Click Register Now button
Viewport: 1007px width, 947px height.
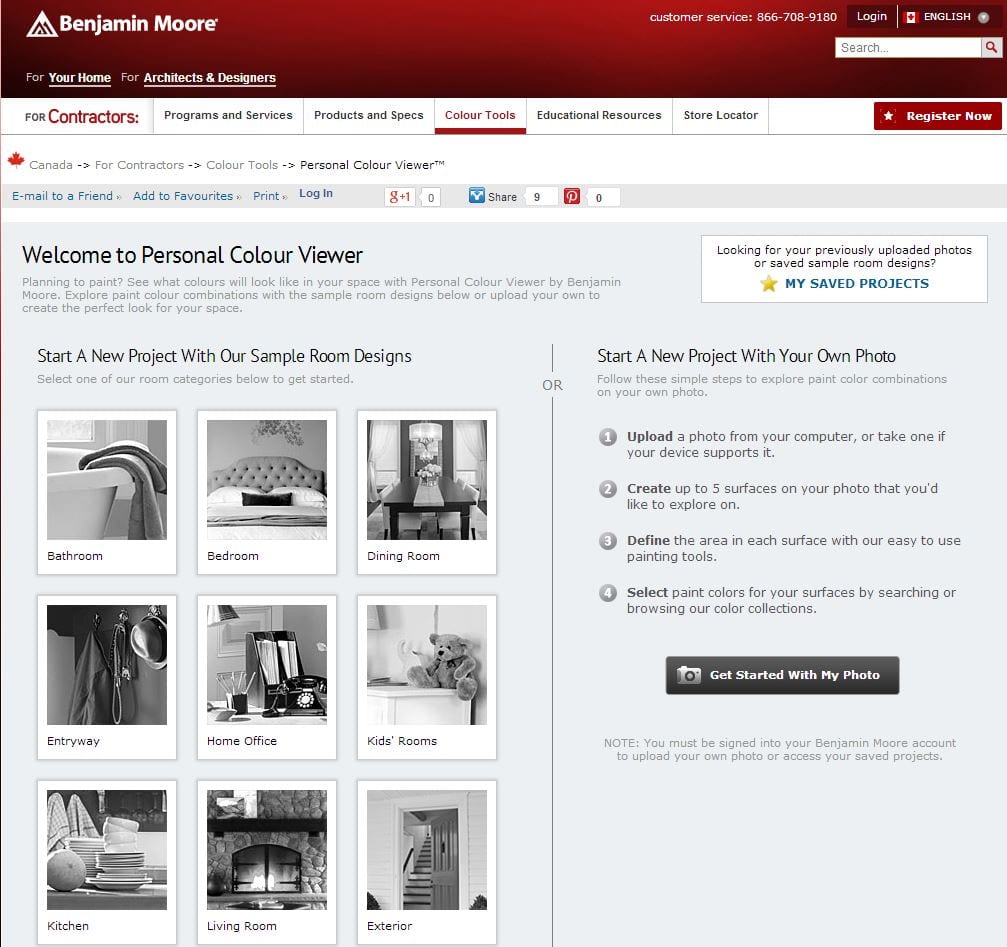(937, 116)
